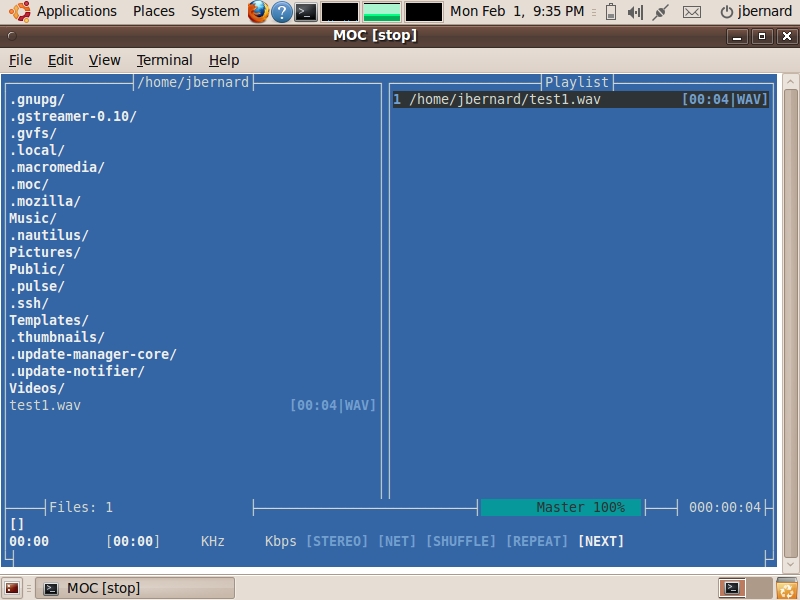Screen dimensions: 800x600
Task: Open the jbernard user session menu
Action: coord(755,12)
